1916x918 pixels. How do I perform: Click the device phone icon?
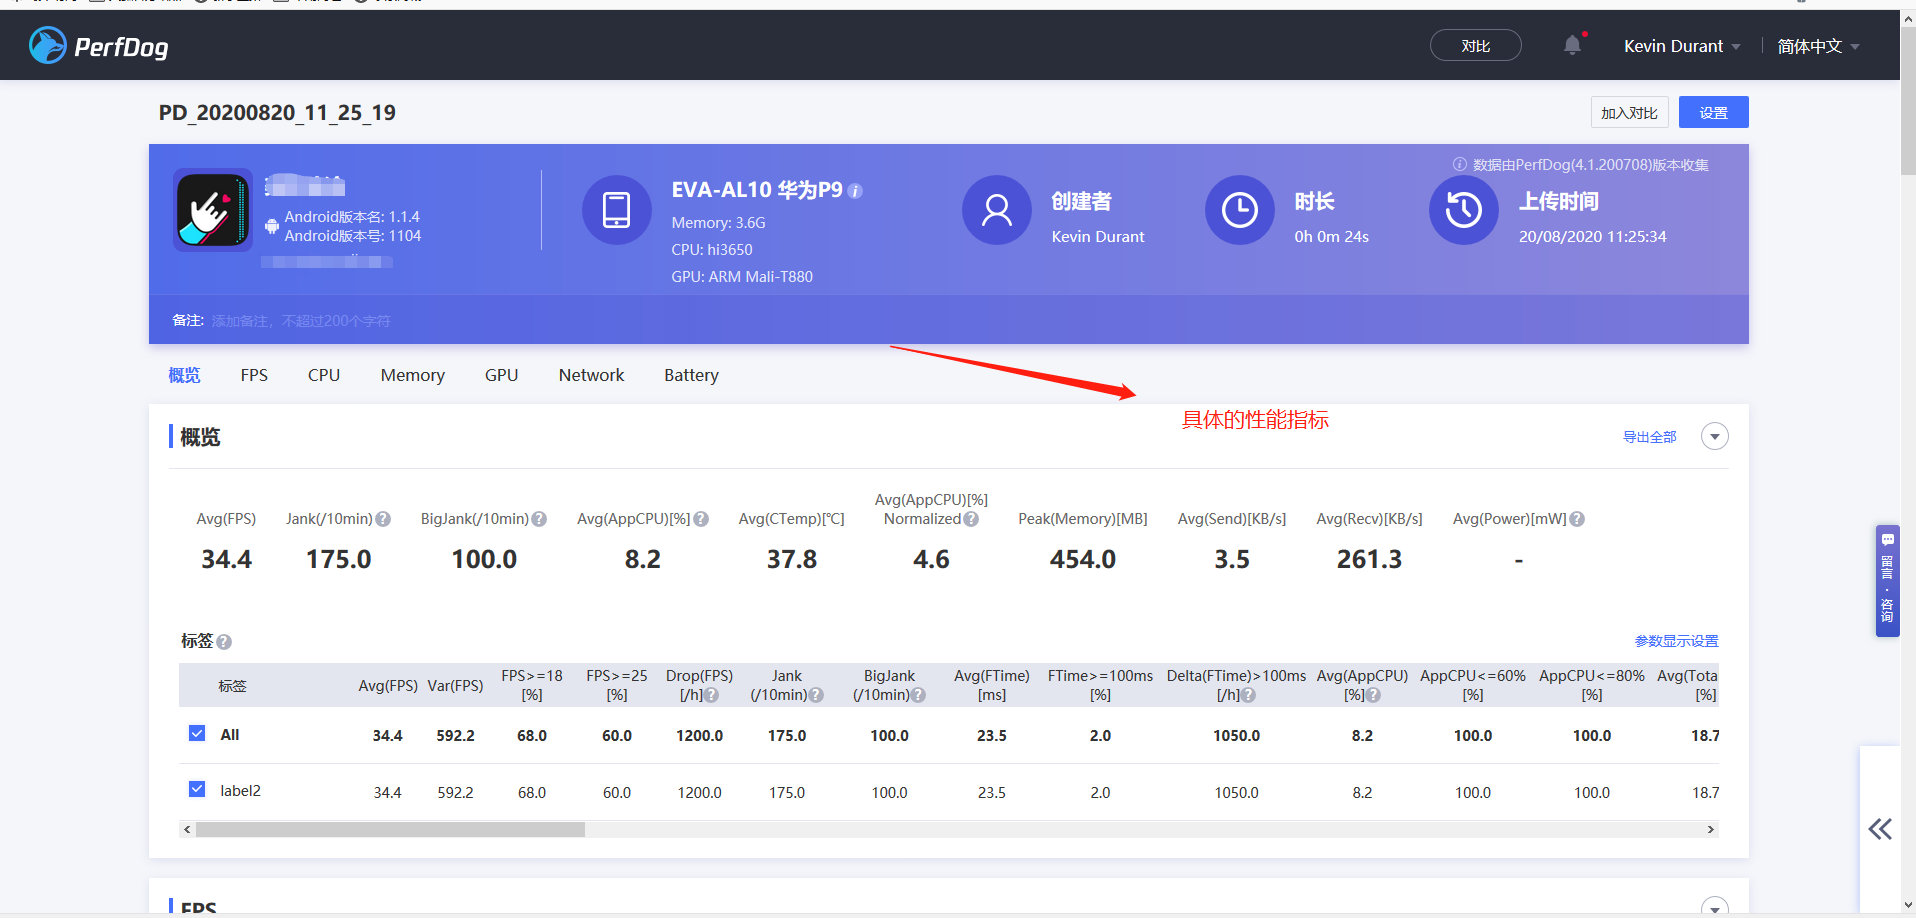pos(616,210)
